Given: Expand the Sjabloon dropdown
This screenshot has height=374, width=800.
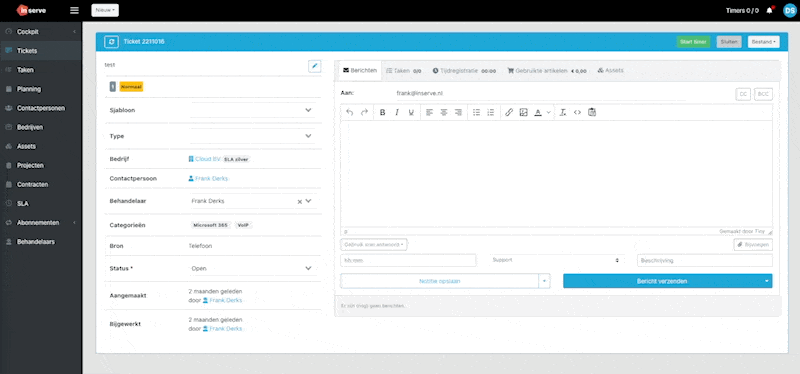Looking at the screenshot, I should (x=308, y=110).
